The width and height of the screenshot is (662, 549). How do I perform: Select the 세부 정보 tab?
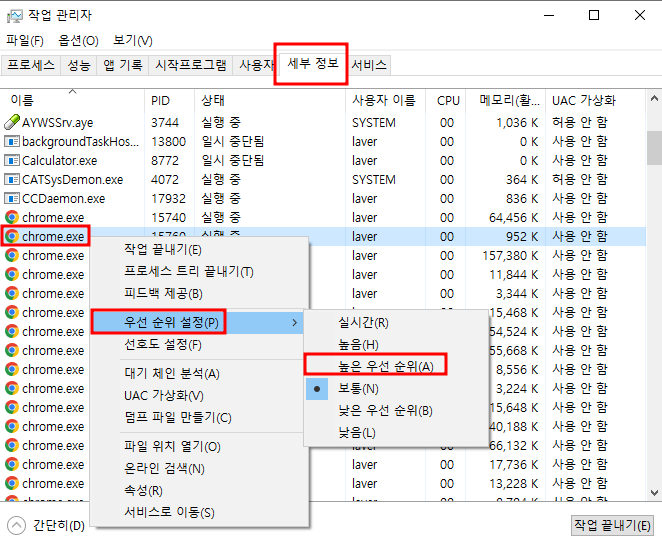point(313,63)
